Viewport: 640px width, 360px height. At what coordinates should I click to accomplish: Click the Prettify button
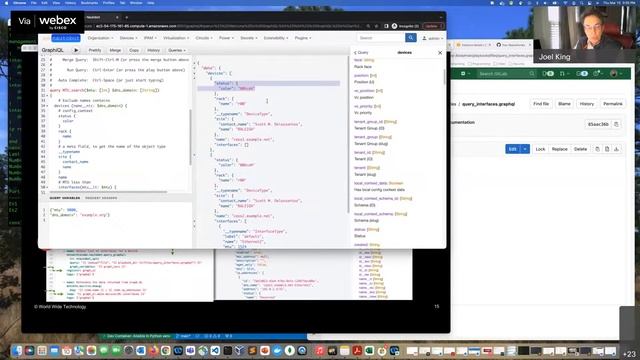point(95,50)
